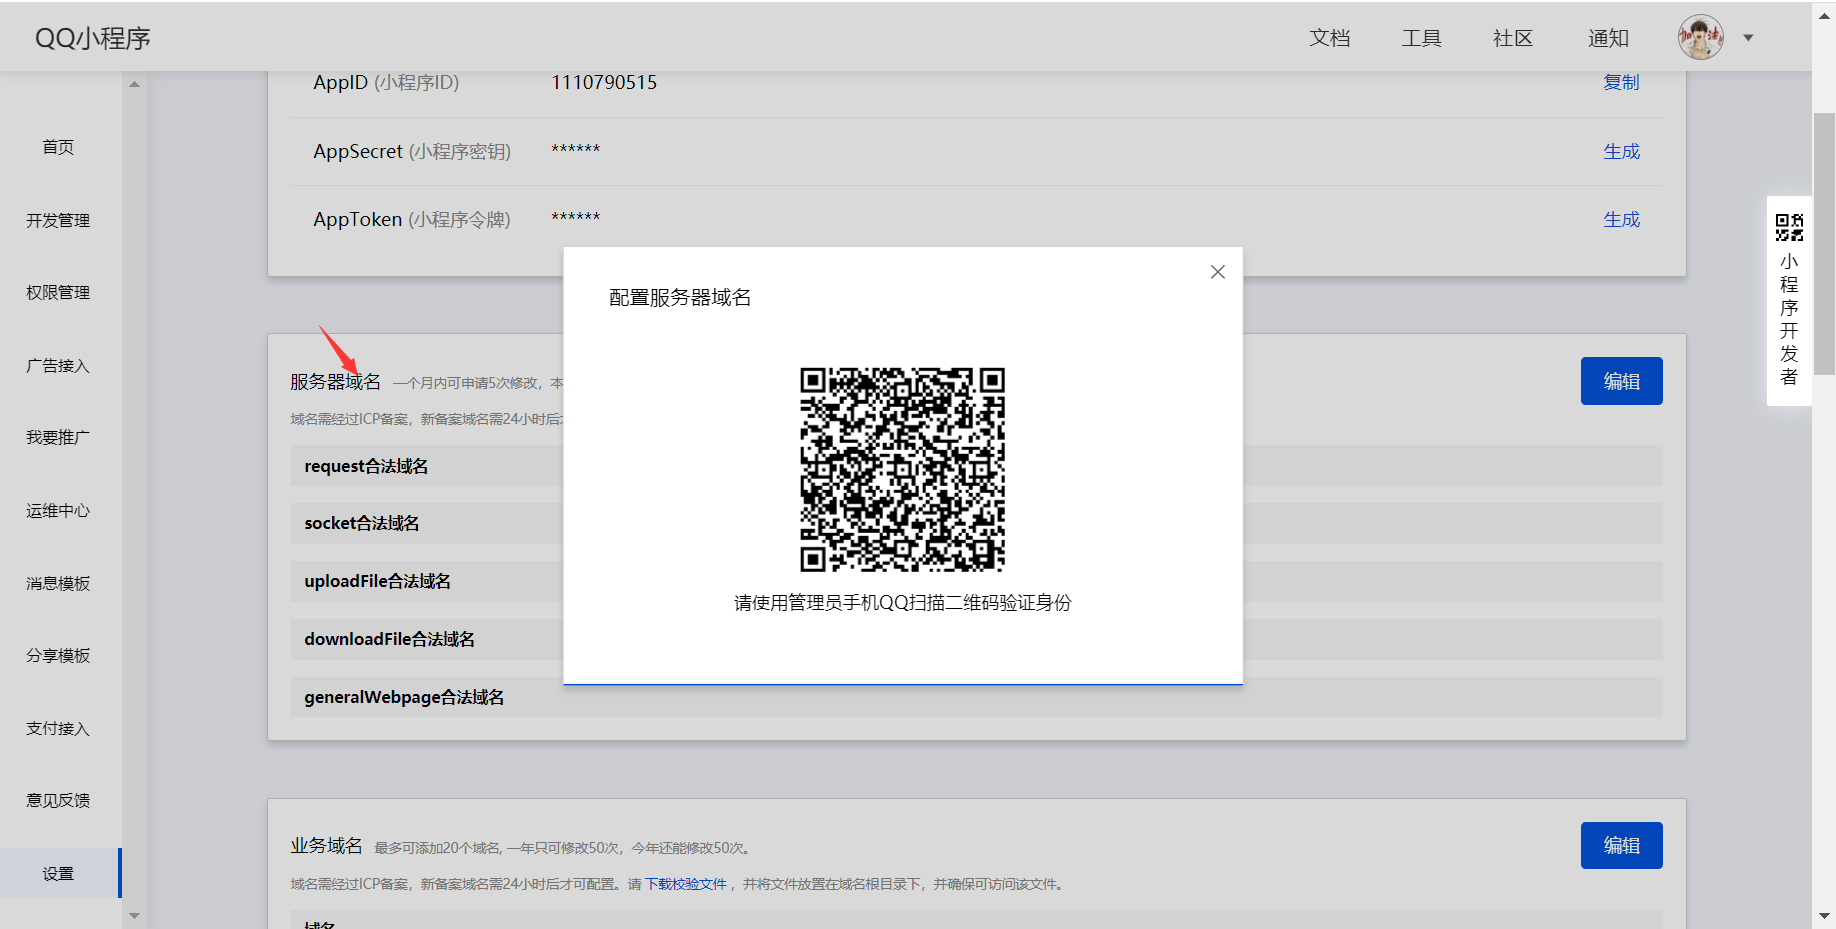Click the downloadFile合法域名 row

976,639
